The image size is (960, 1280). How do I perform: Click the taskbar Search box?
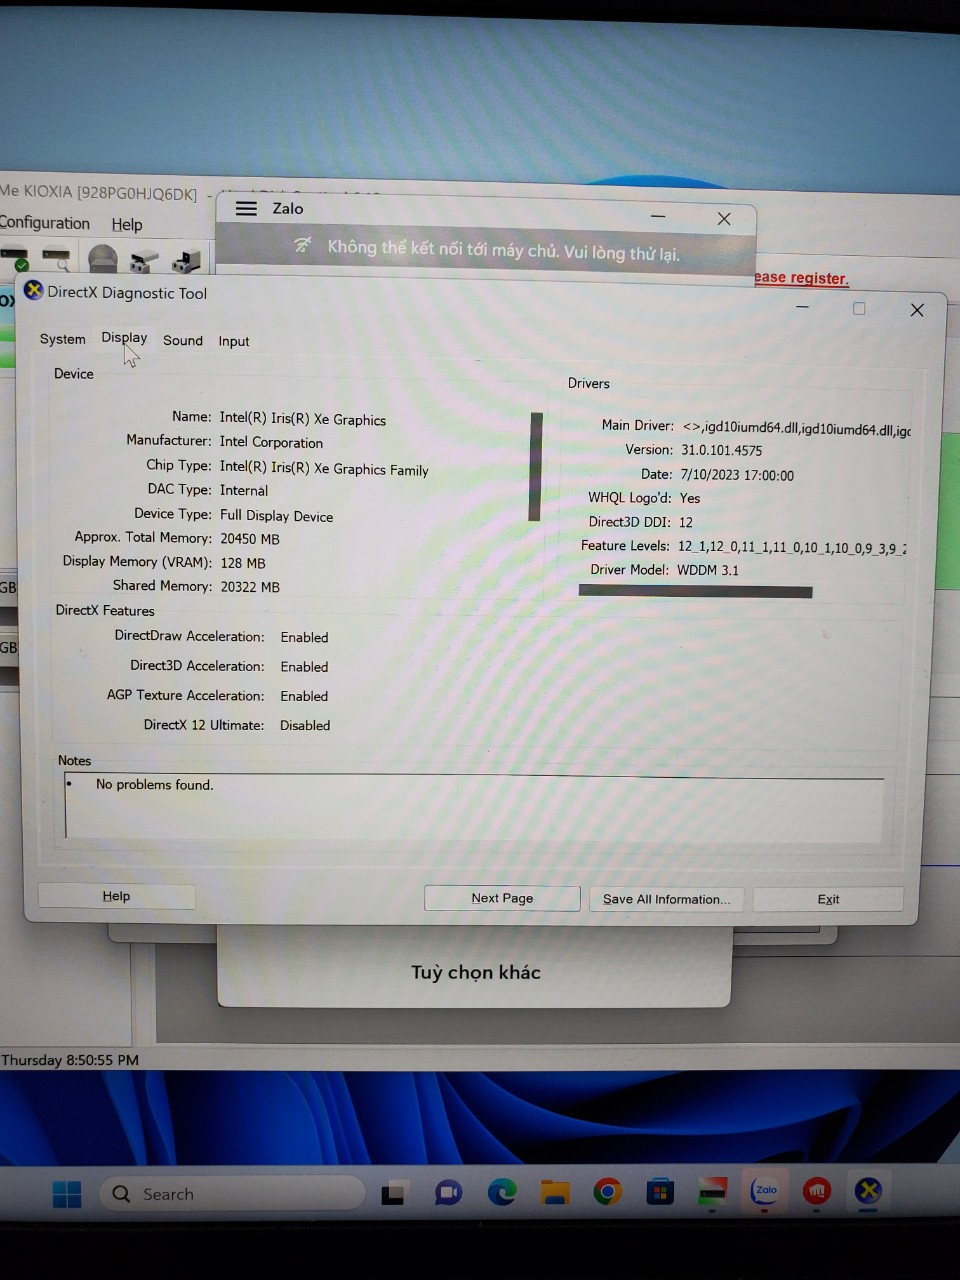coord(232,1193)
